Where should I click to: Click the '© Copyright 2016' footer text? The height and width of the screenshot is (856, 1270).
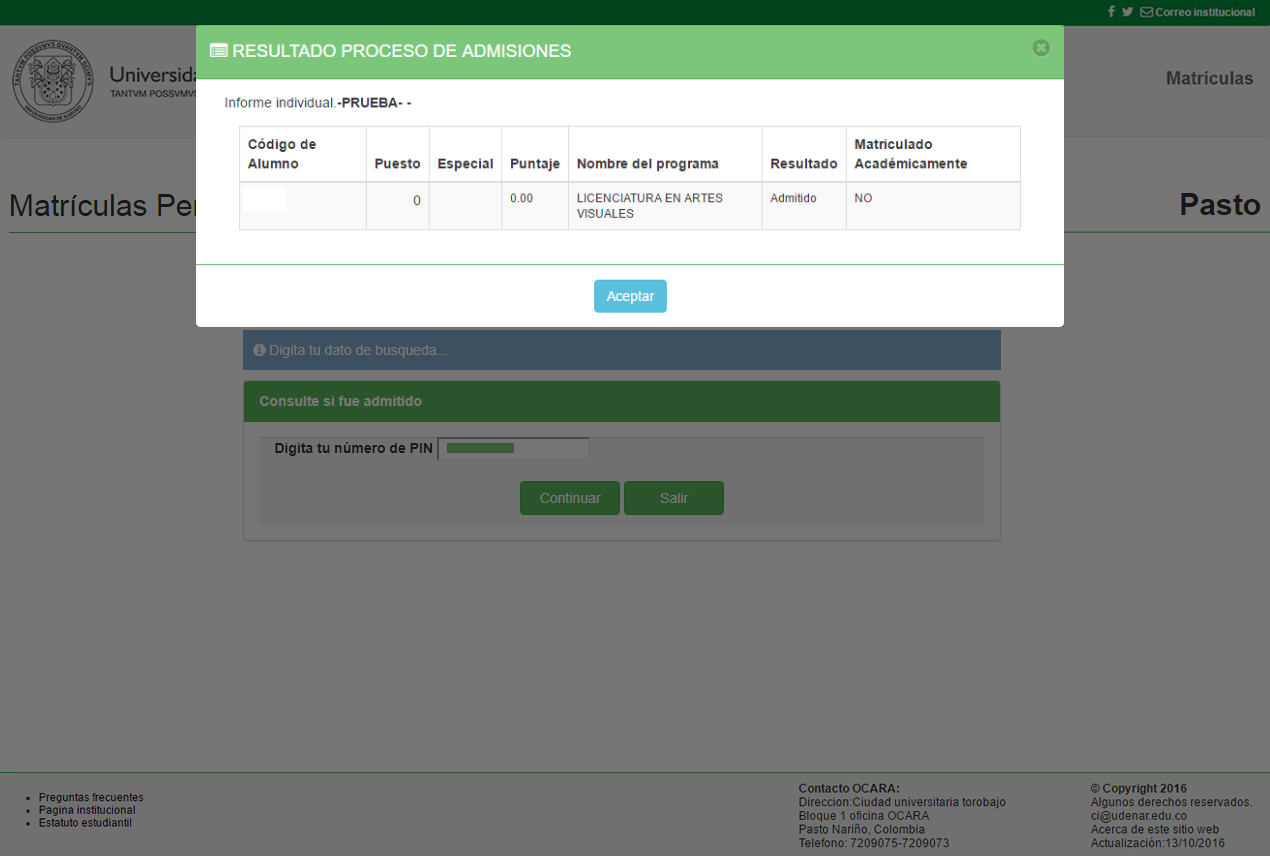tap(1139, 789)
